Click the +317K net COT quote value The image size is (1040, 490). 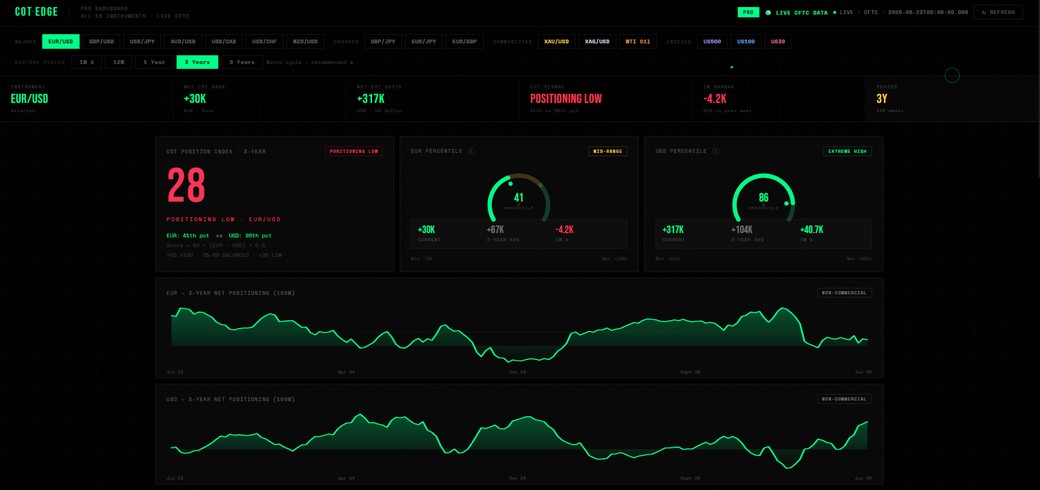[370, 99]
